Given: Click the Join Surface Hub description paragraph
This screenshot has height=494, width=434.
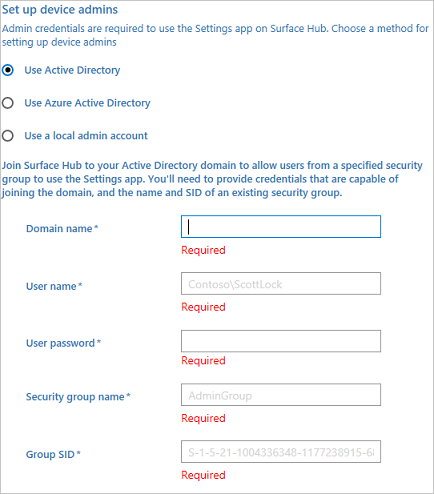Looking at the screenshot, I should pyautogui.click(x=212, y=179).
